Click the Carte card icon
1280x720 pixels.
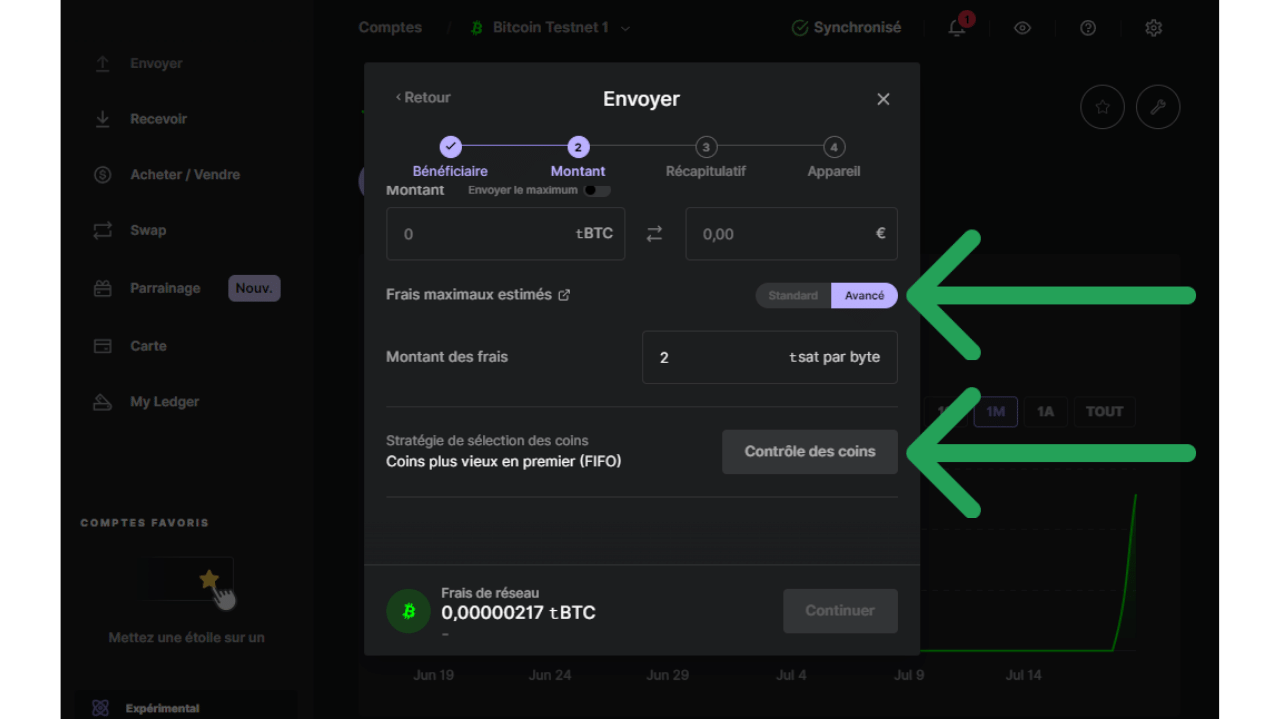click(x=102, y=346)
